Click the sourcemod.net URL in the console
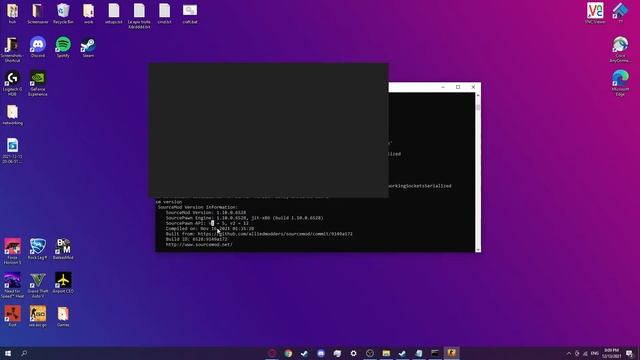This screenshot has height=360, width=640. coord(199,244)
